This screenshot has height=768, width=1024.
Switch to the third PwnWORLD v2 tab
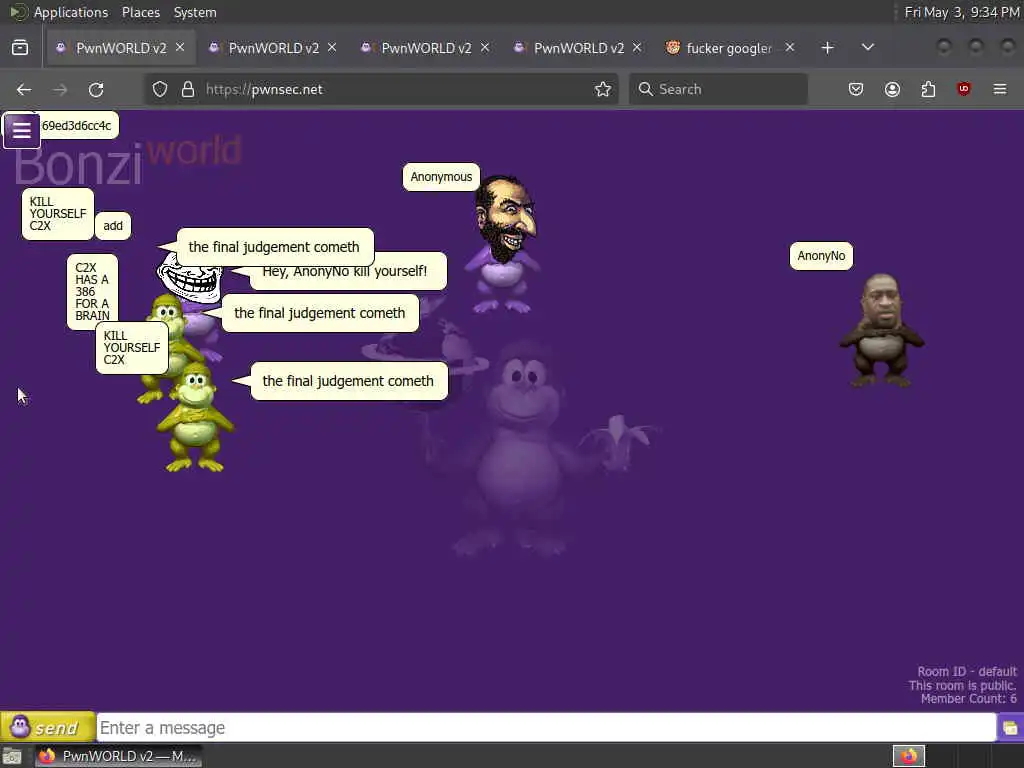426,48
